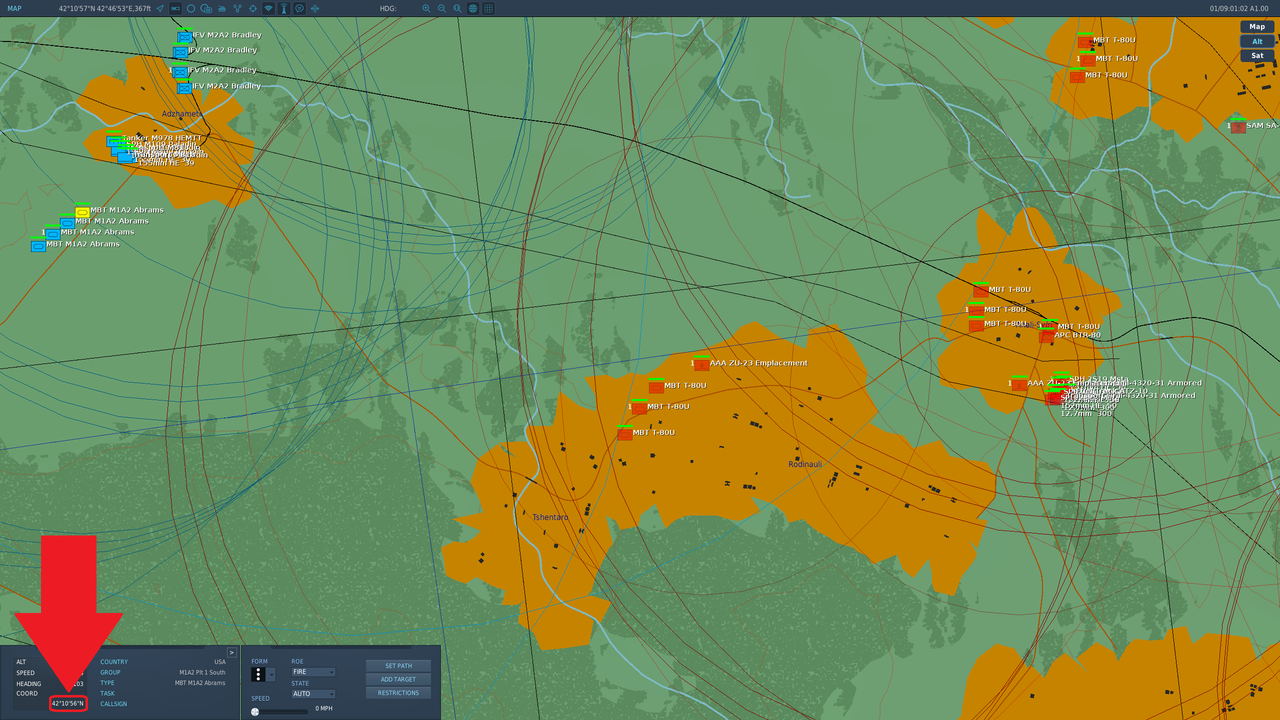Click the Rodinauli town label
Screen dimensions: 1280x720
(805, 464)
